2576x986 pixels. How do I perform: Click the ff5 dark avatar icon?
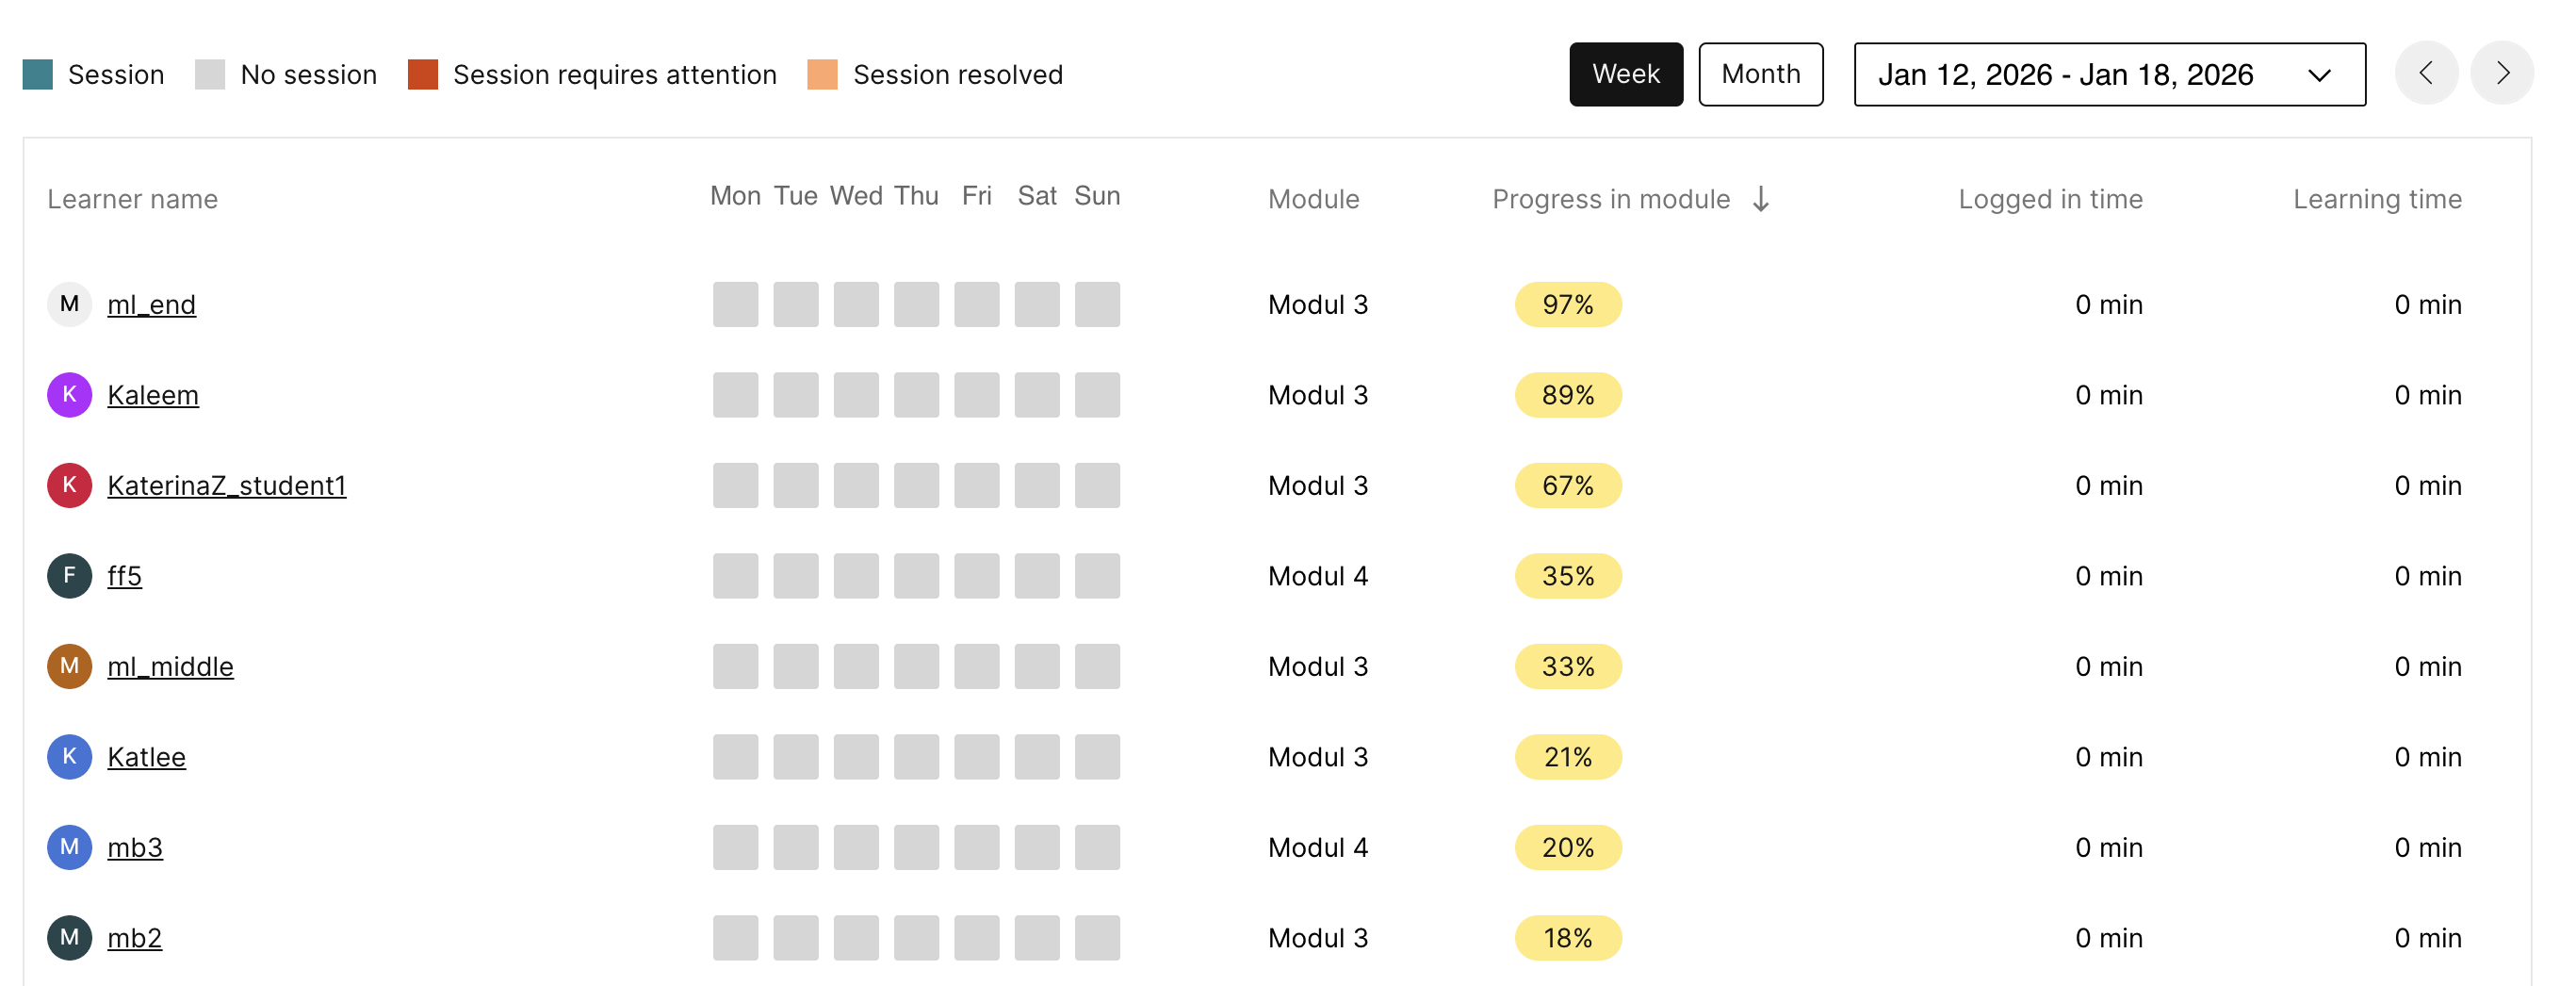[x=69, y=576]
